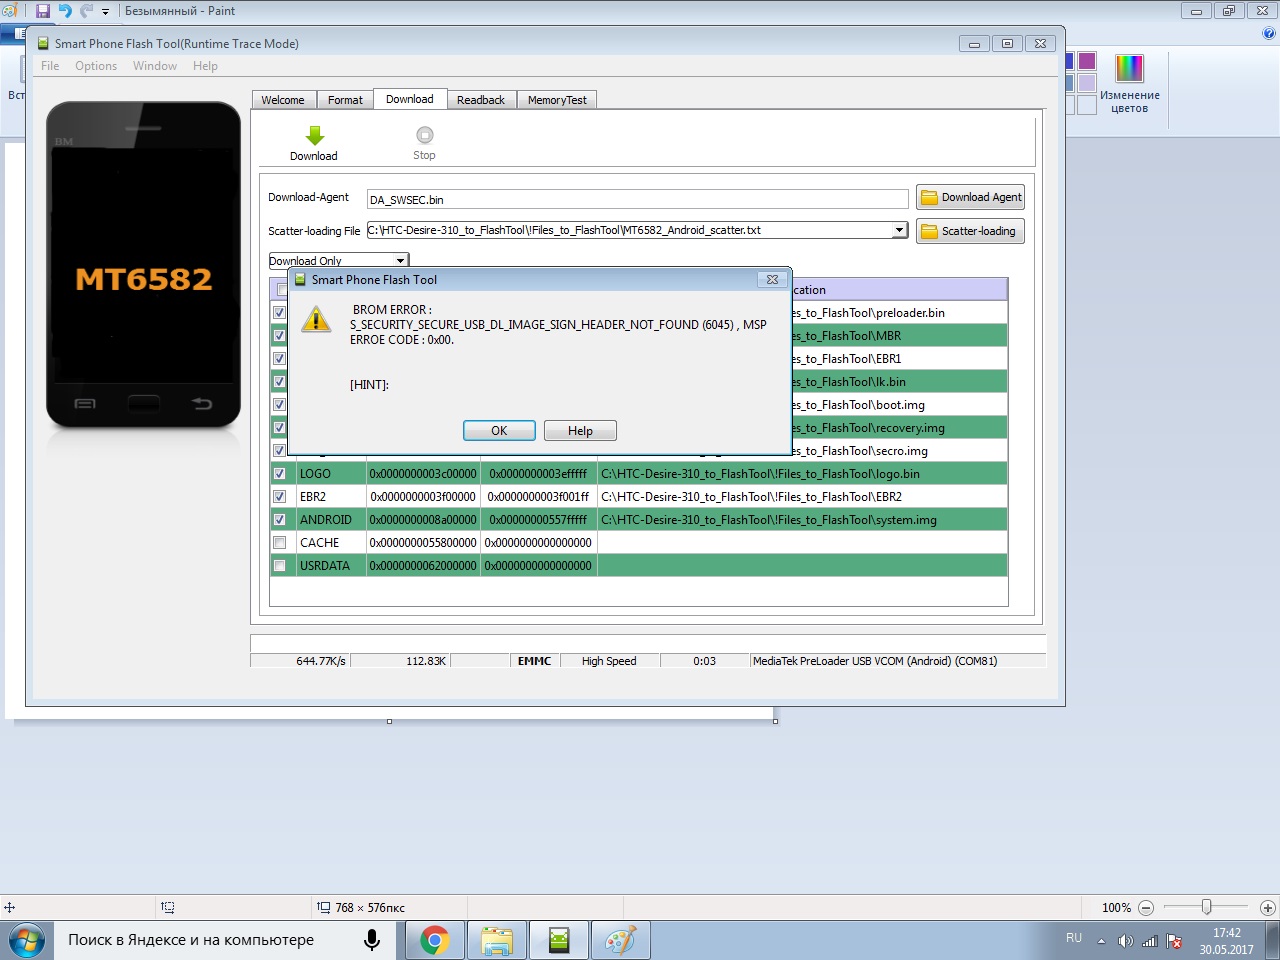This screenshot has width=1280, height=960.
Task: Switch to the Readback tab
Action: coord(481,100)
